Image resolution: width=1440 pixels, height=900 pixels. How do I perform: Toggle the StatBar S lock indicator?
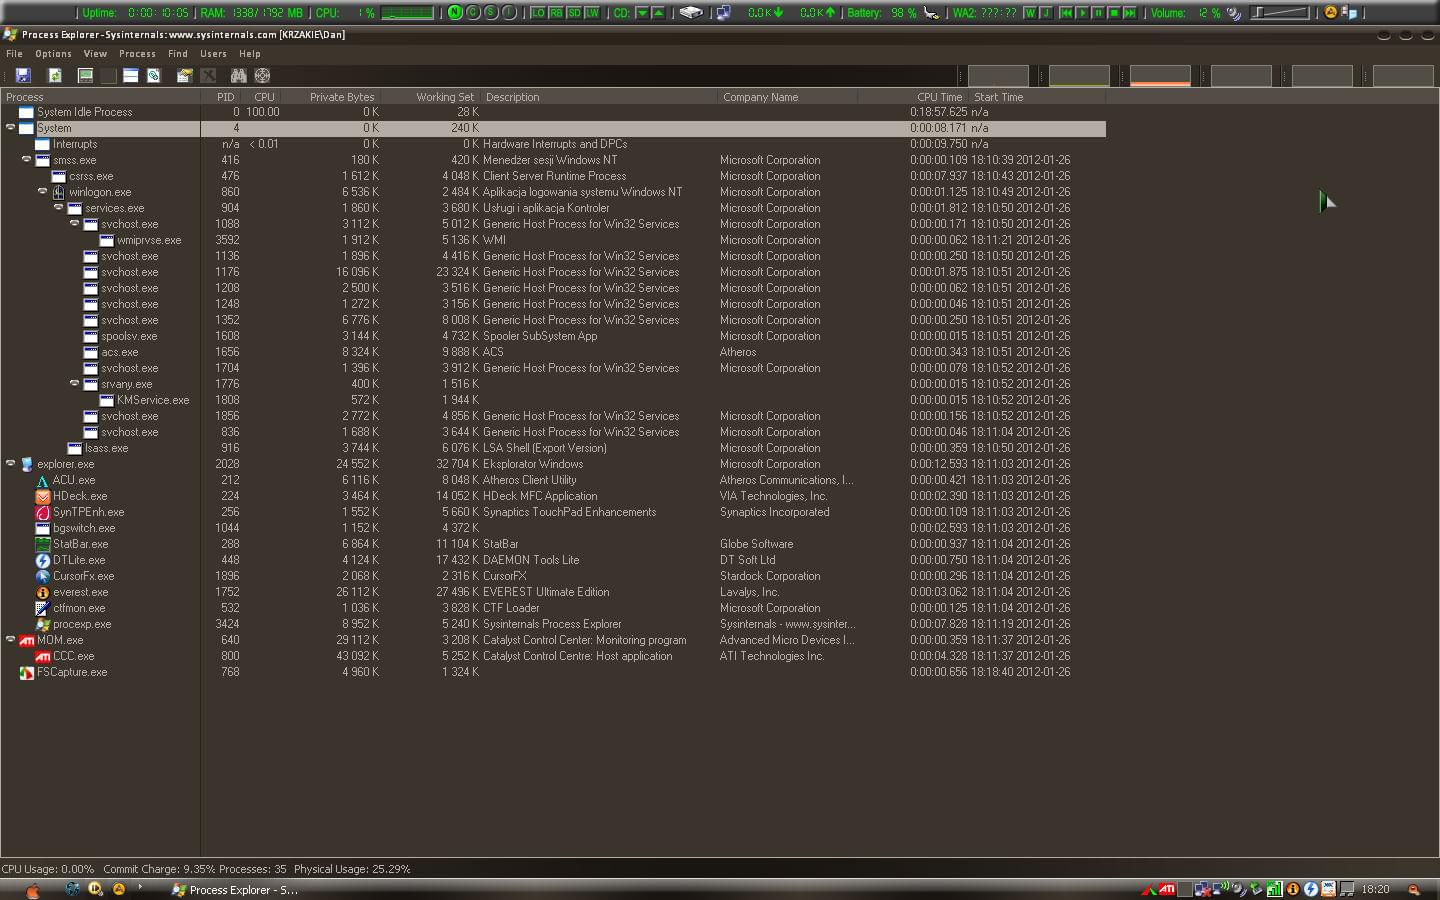491,13
